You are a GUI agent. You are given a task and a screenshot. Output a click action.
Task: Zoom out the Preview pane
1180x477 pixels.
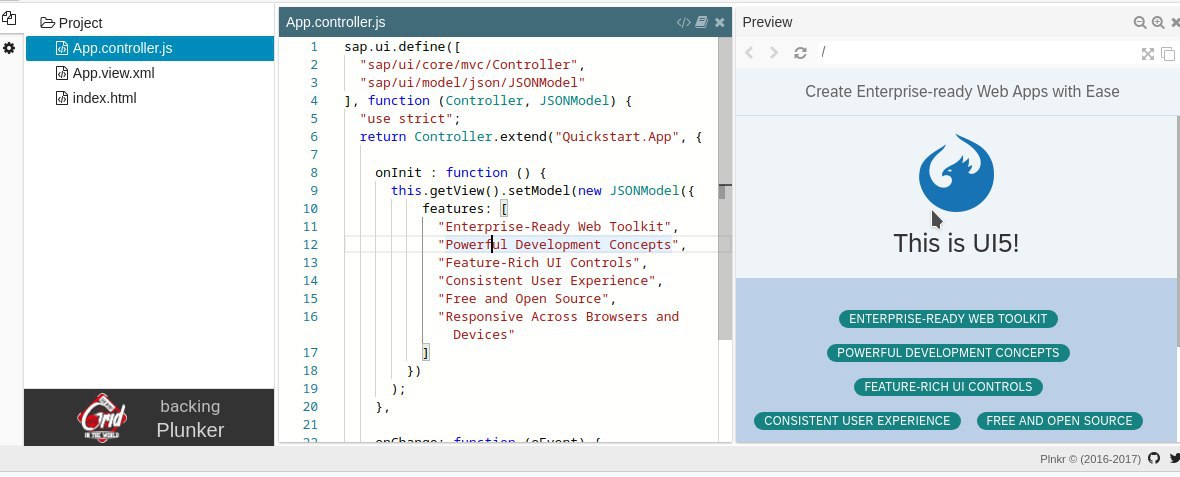click(1140, 23)
